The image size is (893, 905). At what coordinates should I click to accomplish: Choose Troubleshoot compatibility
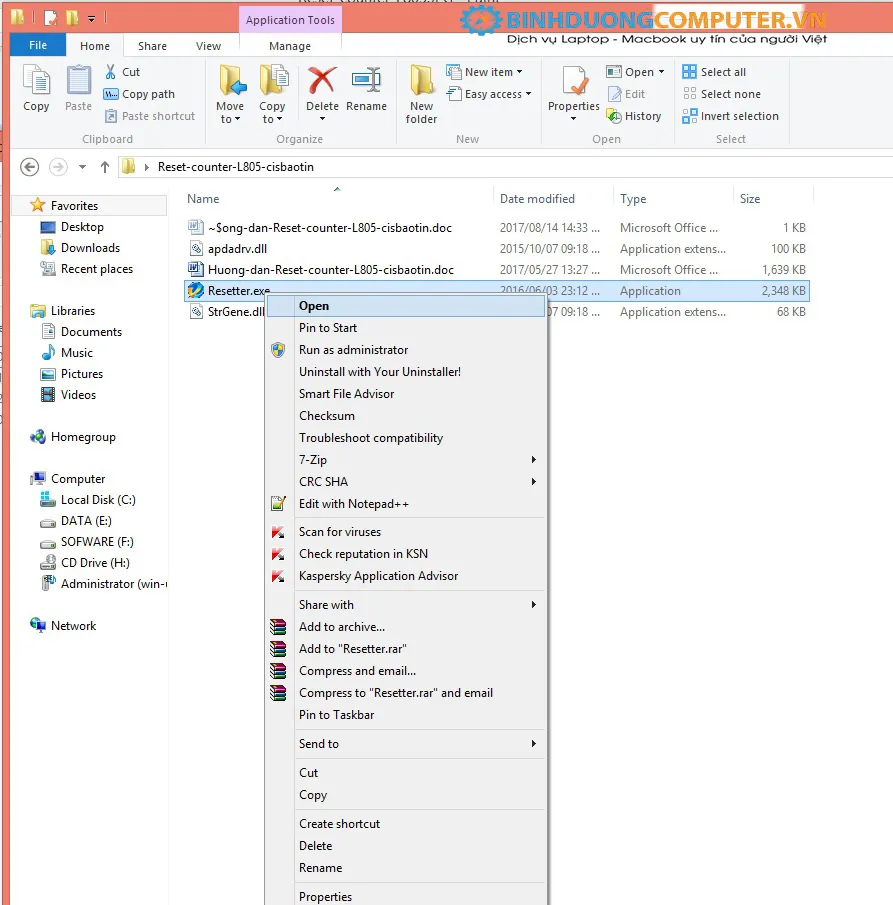coord(406,437)
